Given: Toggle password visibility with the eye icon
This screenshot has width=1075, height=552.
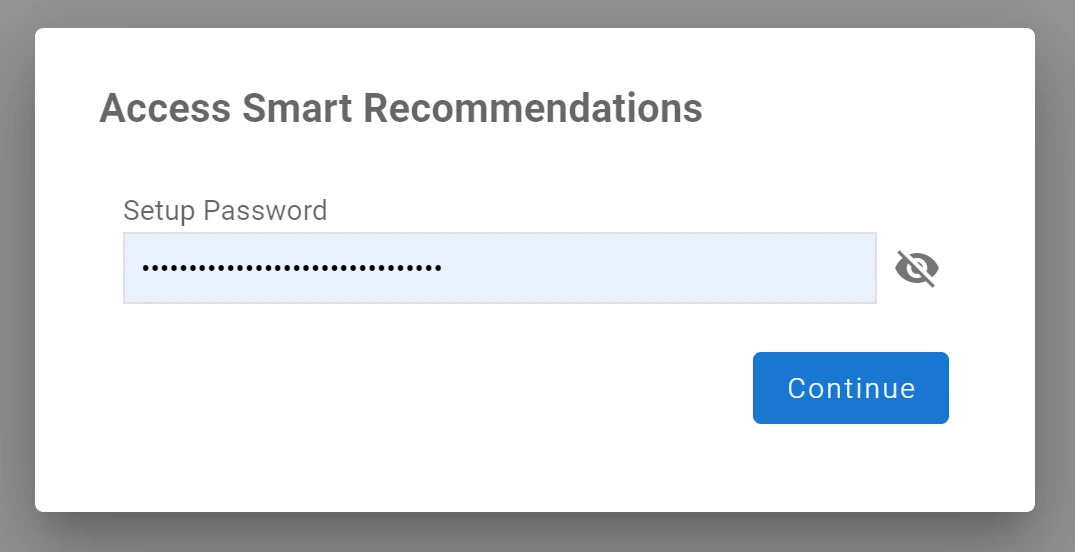Looking at the screenshot, I should point(917,268).
